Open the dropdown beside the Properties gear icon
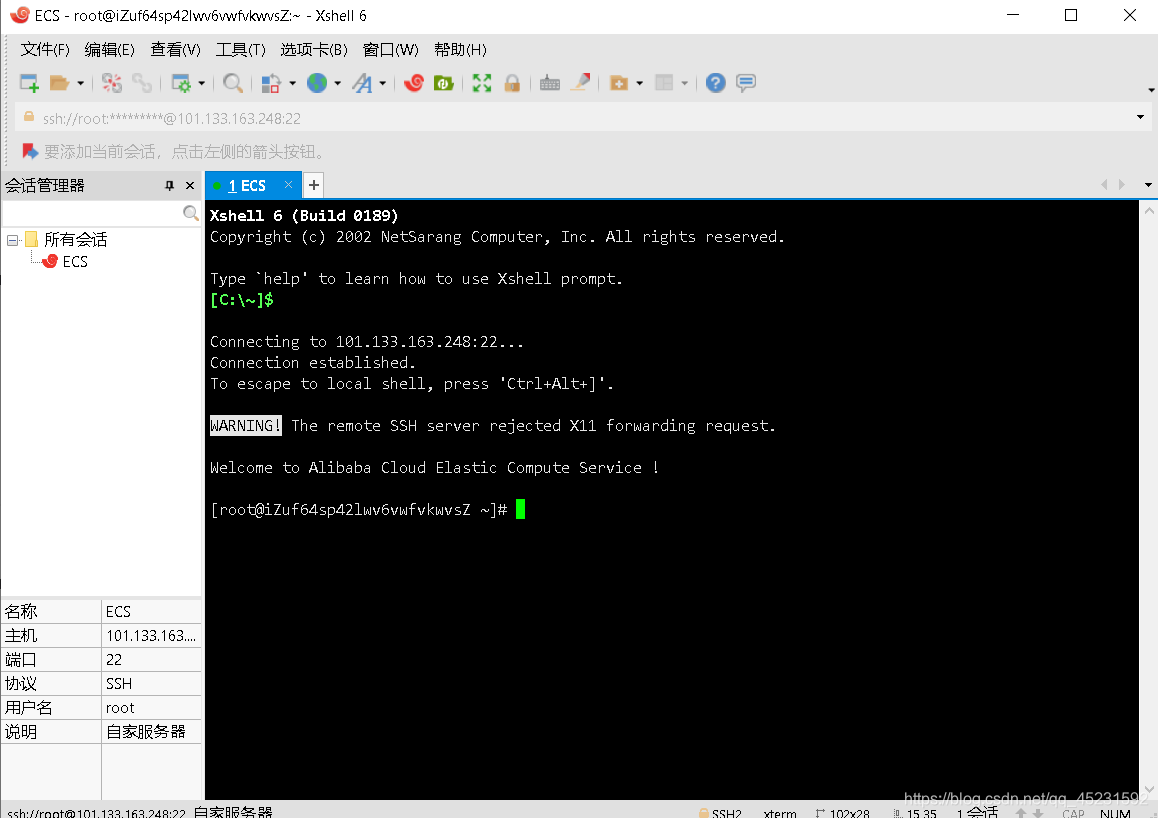1158x818 pixels. point(201,83)
